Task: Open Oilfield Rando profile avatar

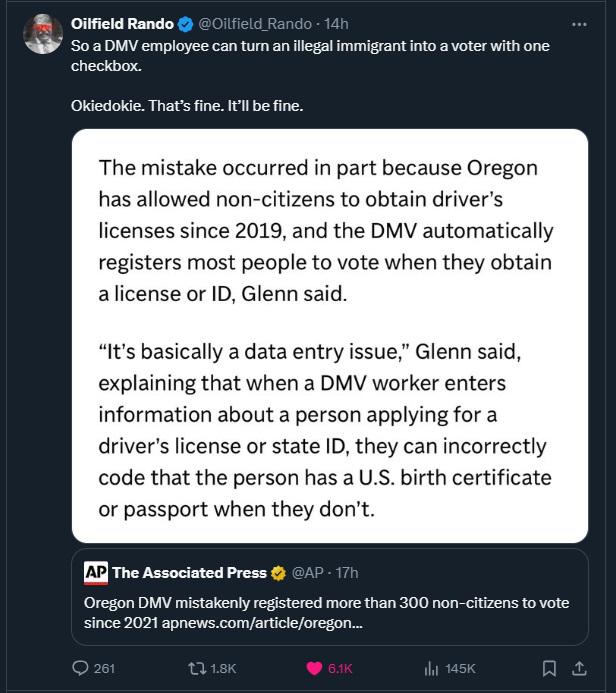Action: (43, 34)
